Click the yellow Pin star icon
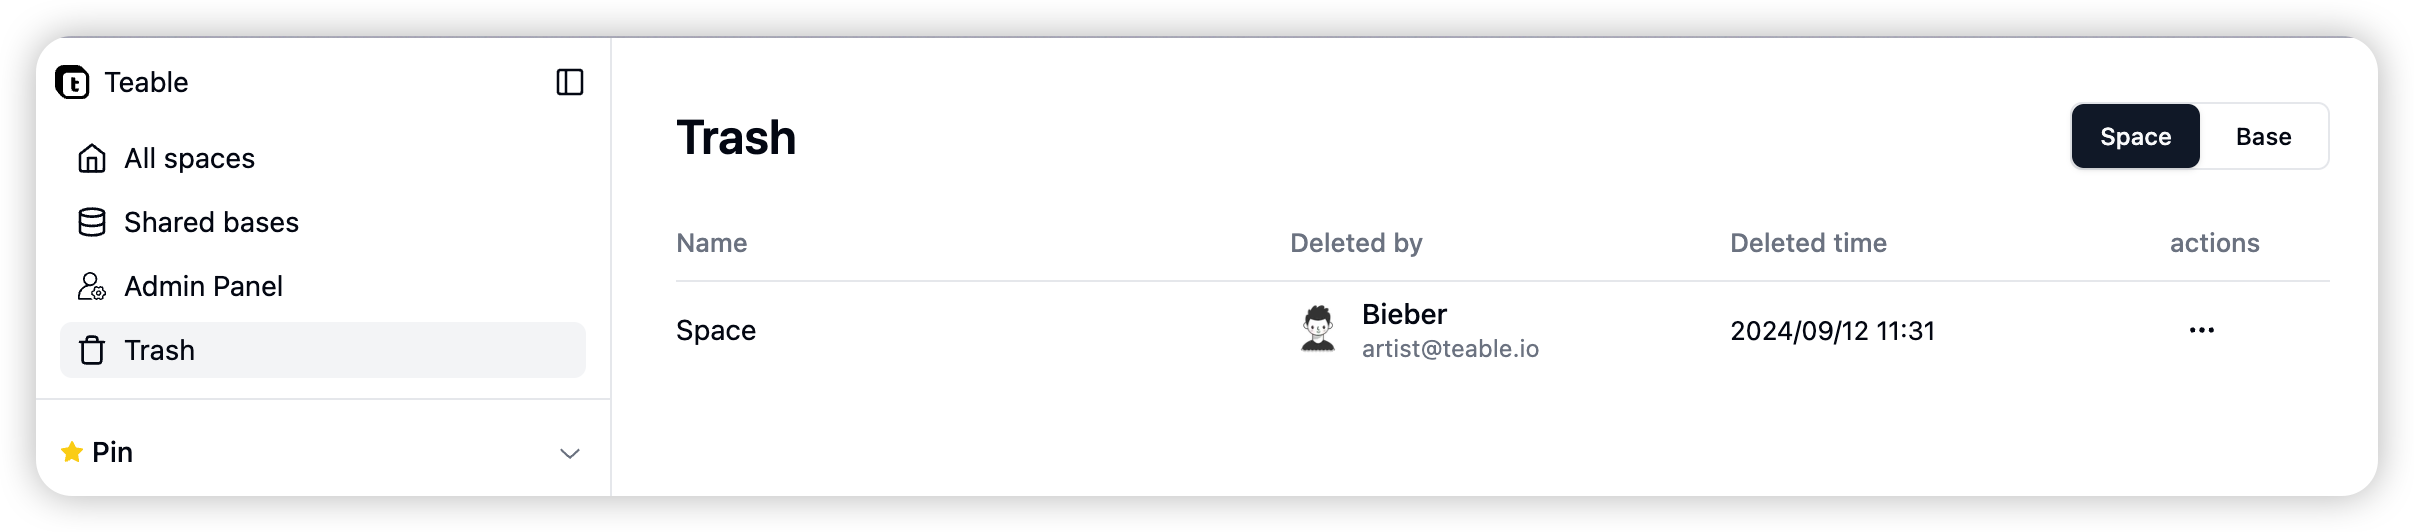Screen dimensions: 2414x532 point(72,452)
